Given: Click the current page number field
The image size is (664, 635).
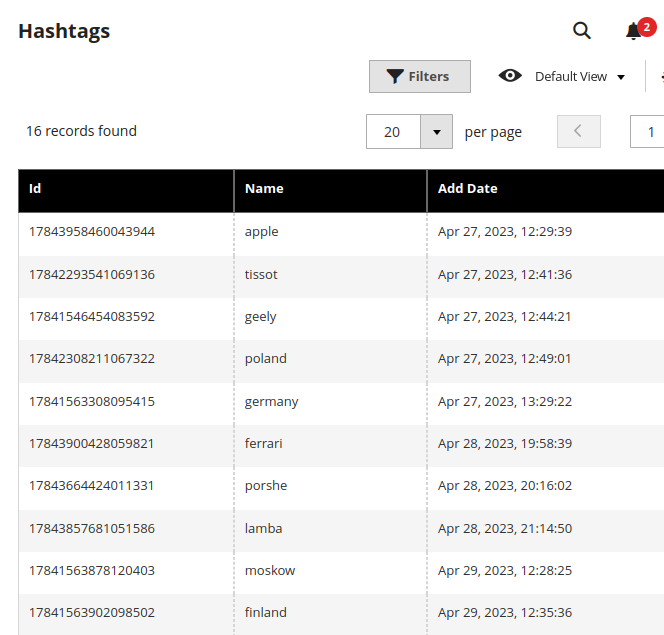Looking at the screenshot, I should tap(647, 132).
